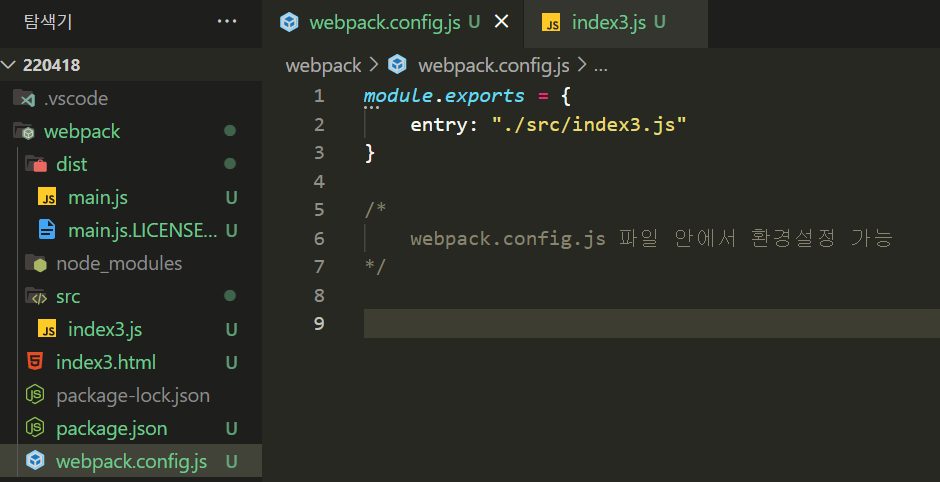Switch to the webpack.config.js tab
940x482 pixels.
point(384,23)
